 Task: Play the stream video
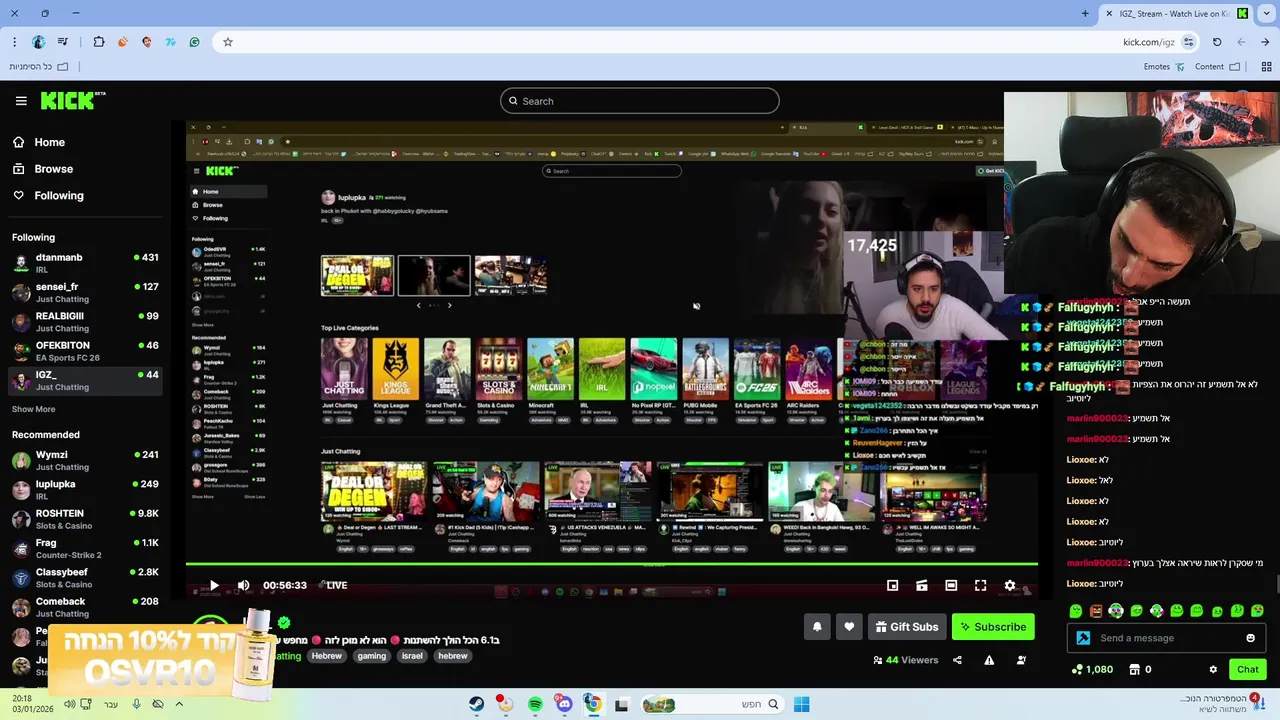(x=213, y=585)
